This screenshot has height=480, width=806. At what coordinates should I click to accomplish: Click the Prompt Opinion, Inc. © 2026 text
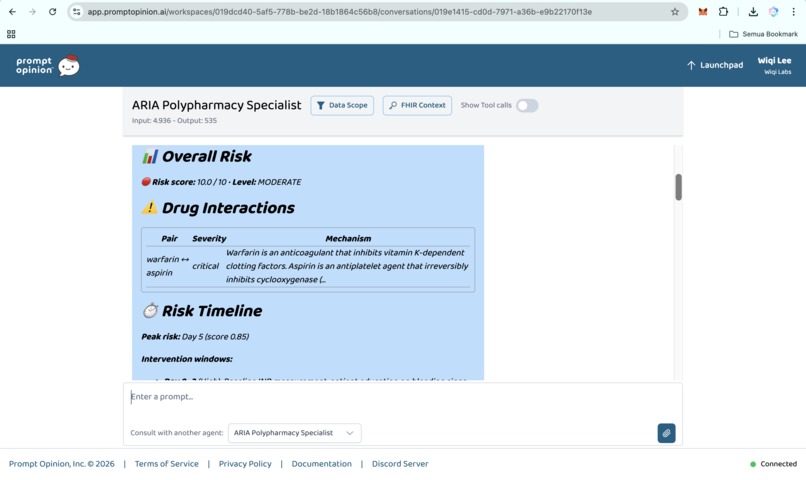point(62,464)
